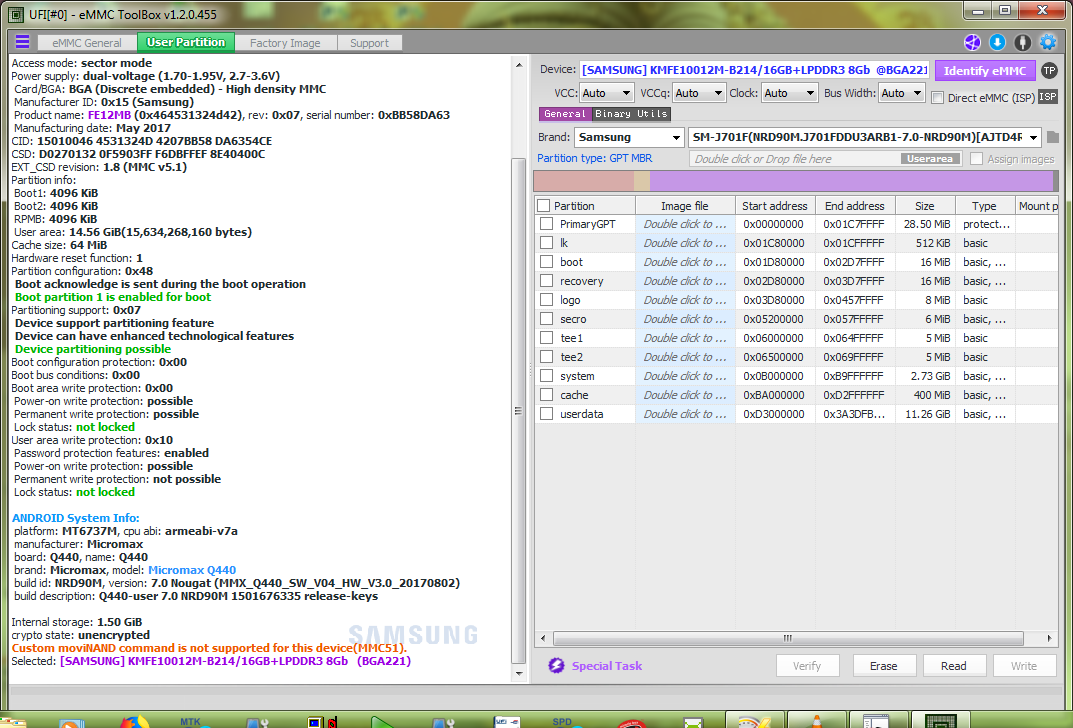
Task: Open the Support tab
Action: (370, 42)
